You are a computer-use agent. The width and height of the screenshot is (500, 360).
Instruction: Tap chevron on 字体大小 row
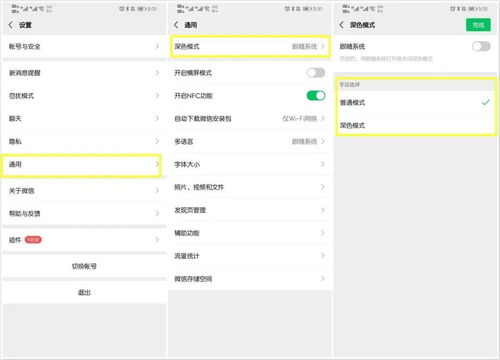[322, 164]
